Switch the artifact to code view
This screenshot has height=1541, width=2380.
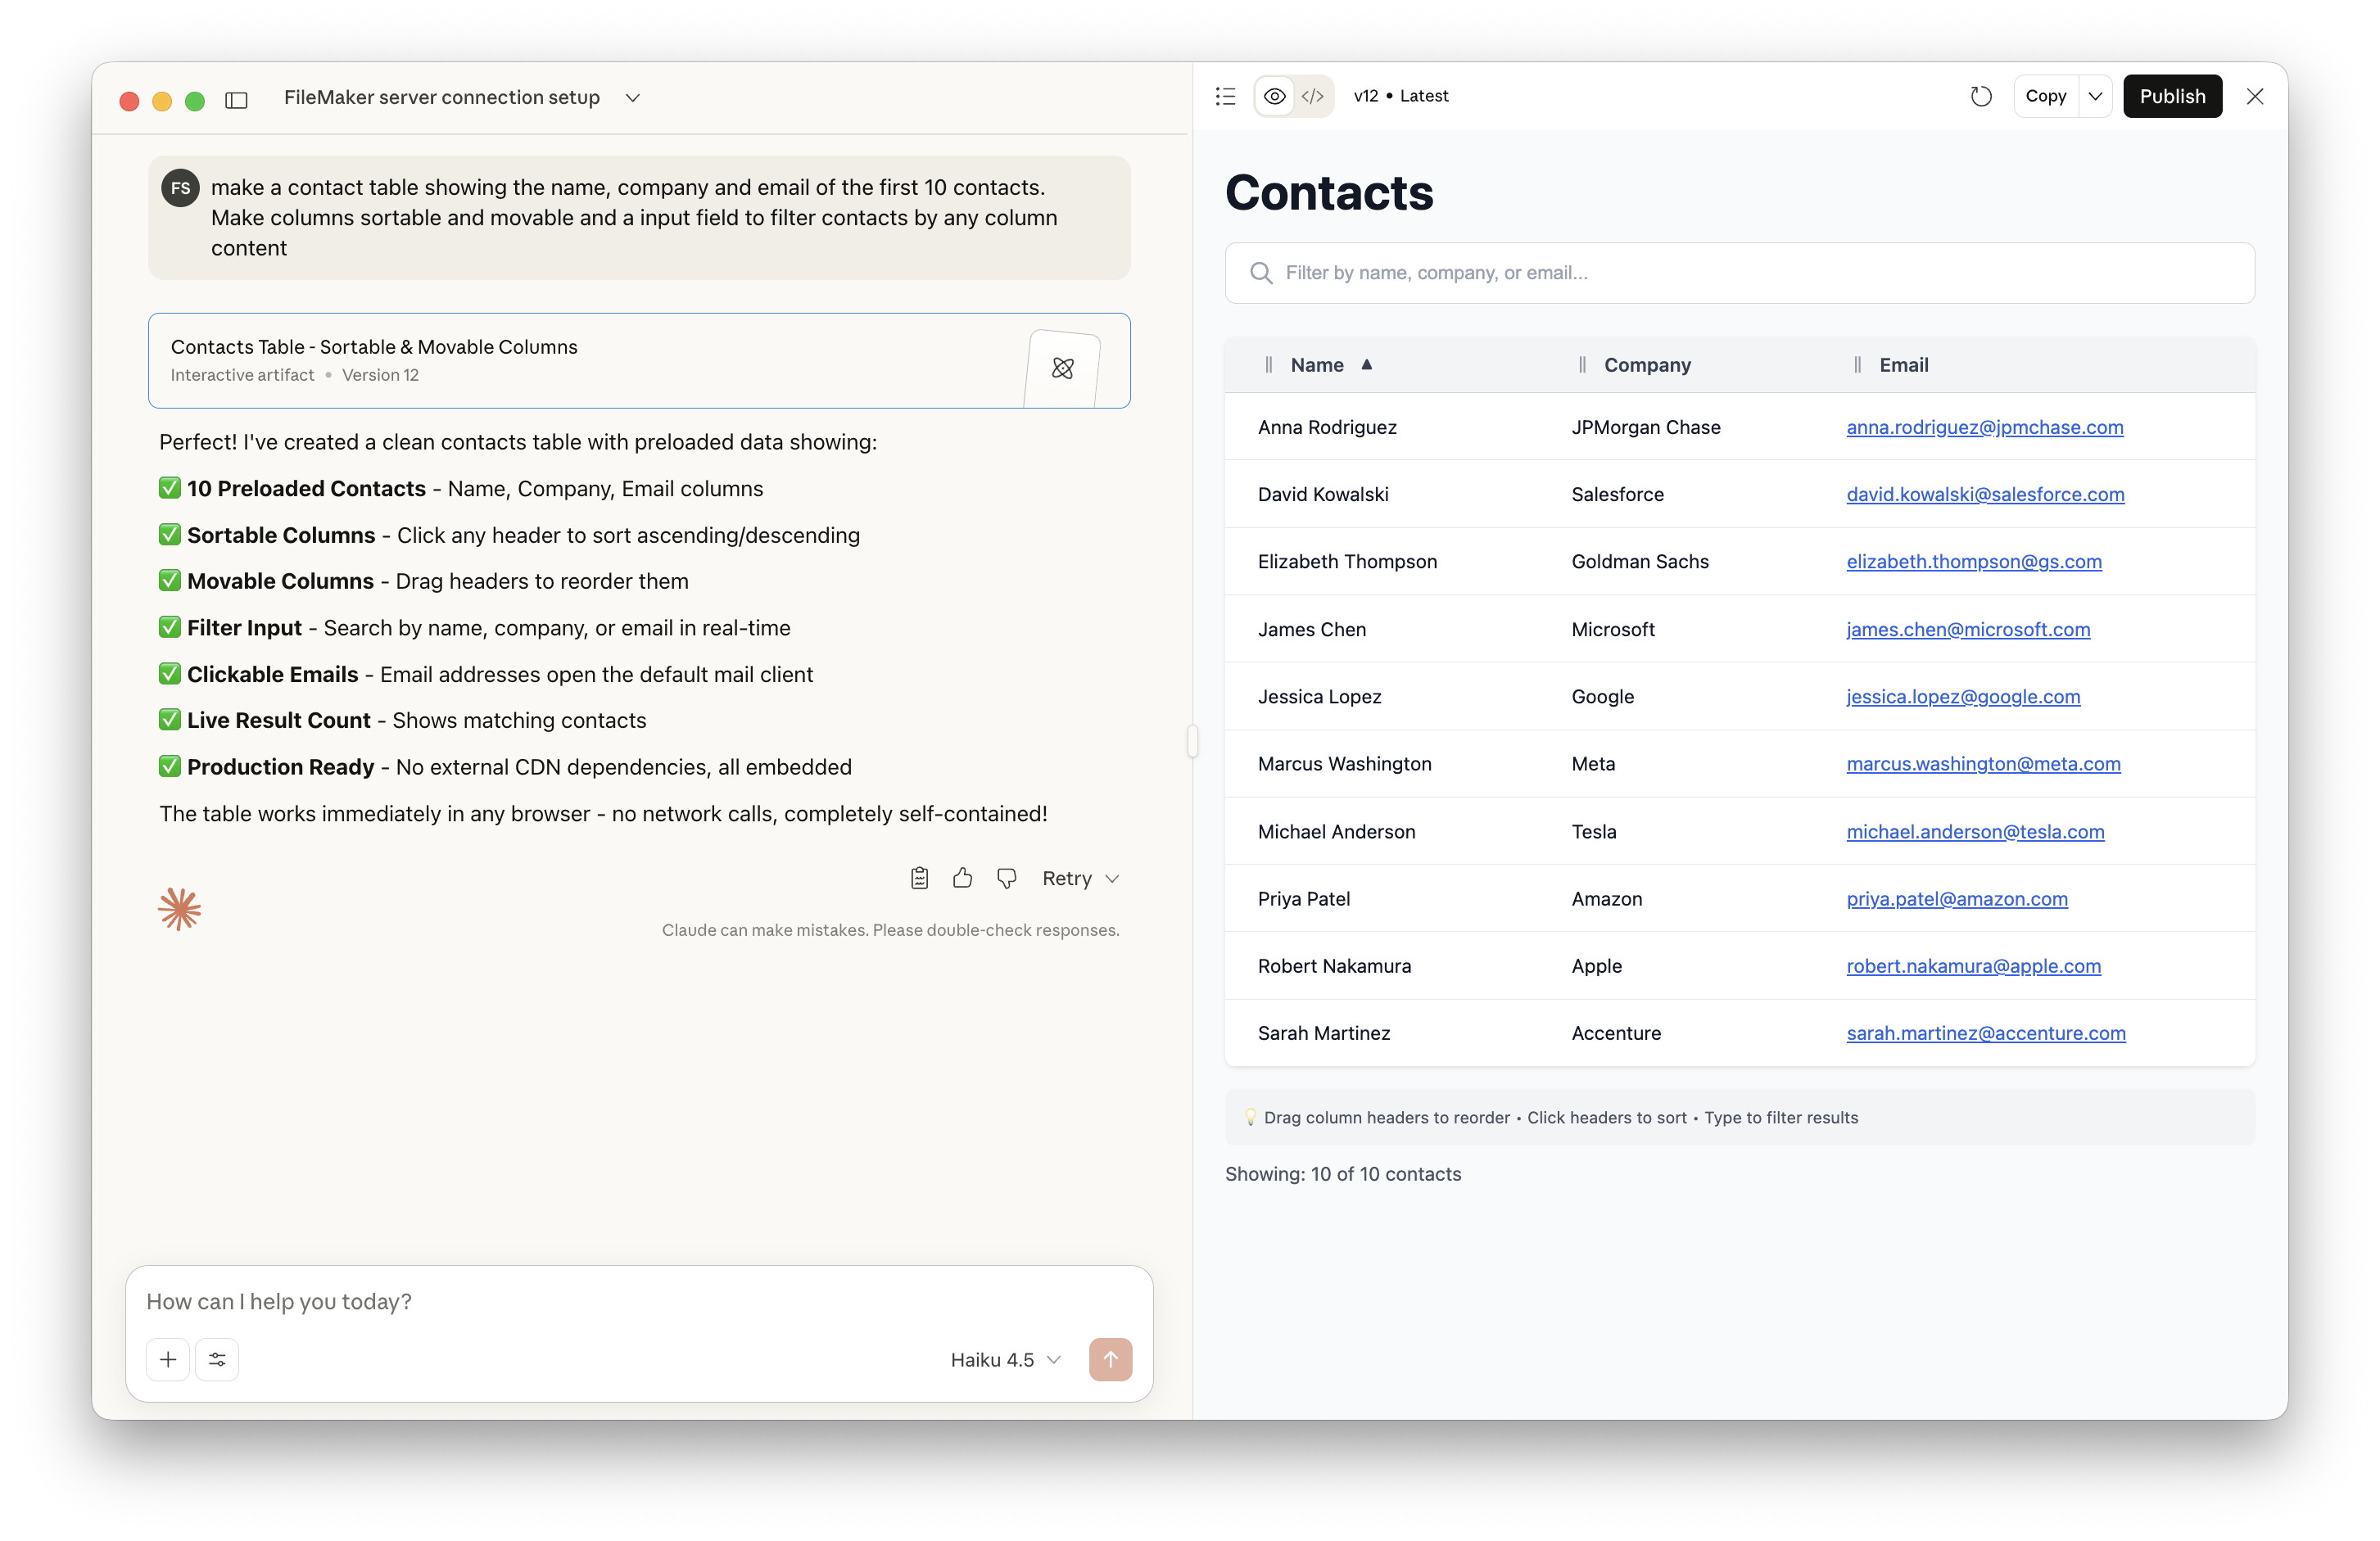click(x=1313, y=96)
